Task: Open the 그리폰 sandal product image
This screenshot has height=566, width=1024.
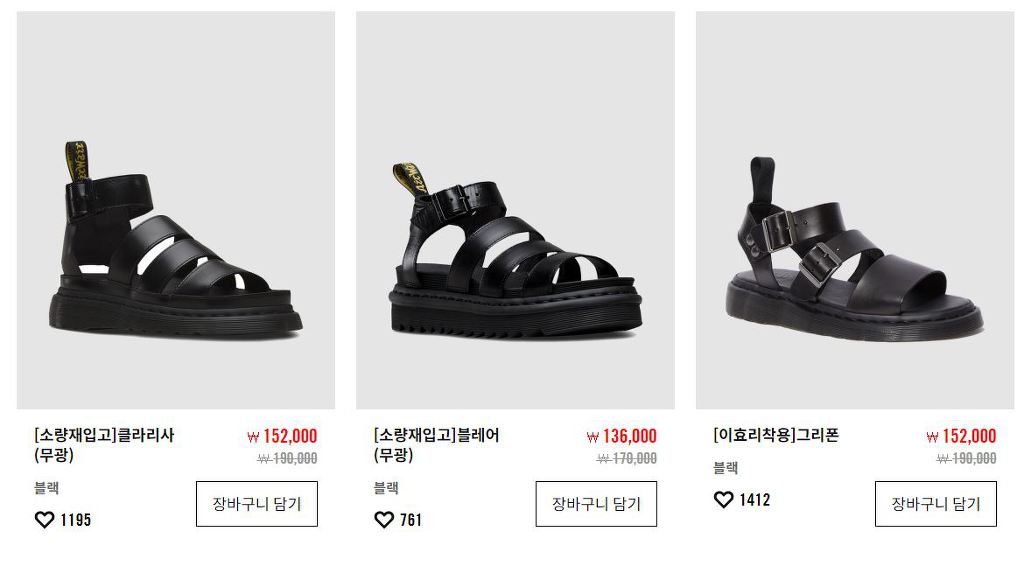Action: coord(855,210)
